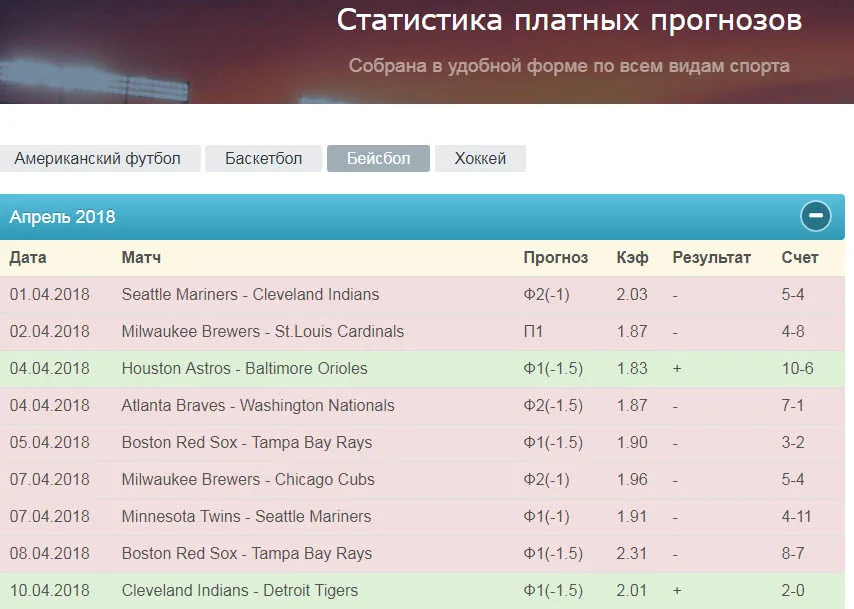
Task: Collapse the Апрель 2018 section with minus icon
Action: point(815,216)
